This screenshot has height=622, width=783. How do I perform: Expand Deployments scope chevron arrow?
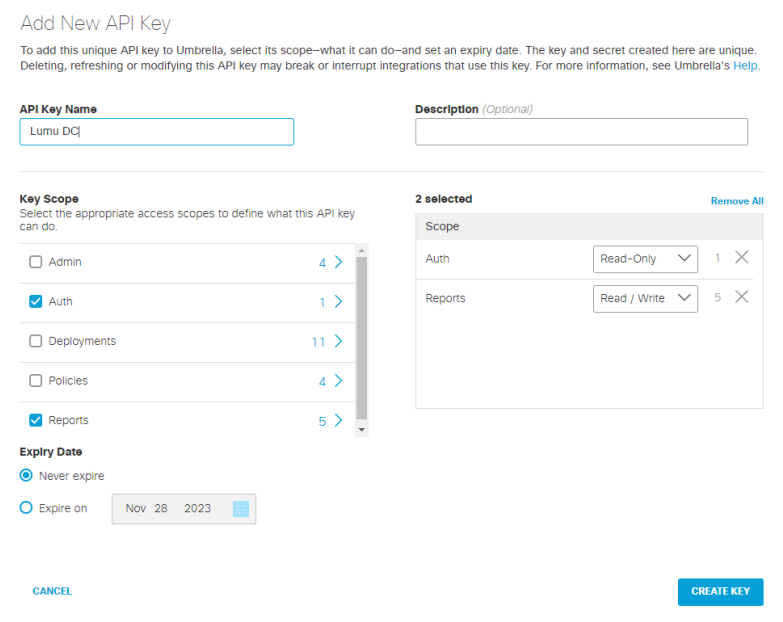click(x=338, y=341)
